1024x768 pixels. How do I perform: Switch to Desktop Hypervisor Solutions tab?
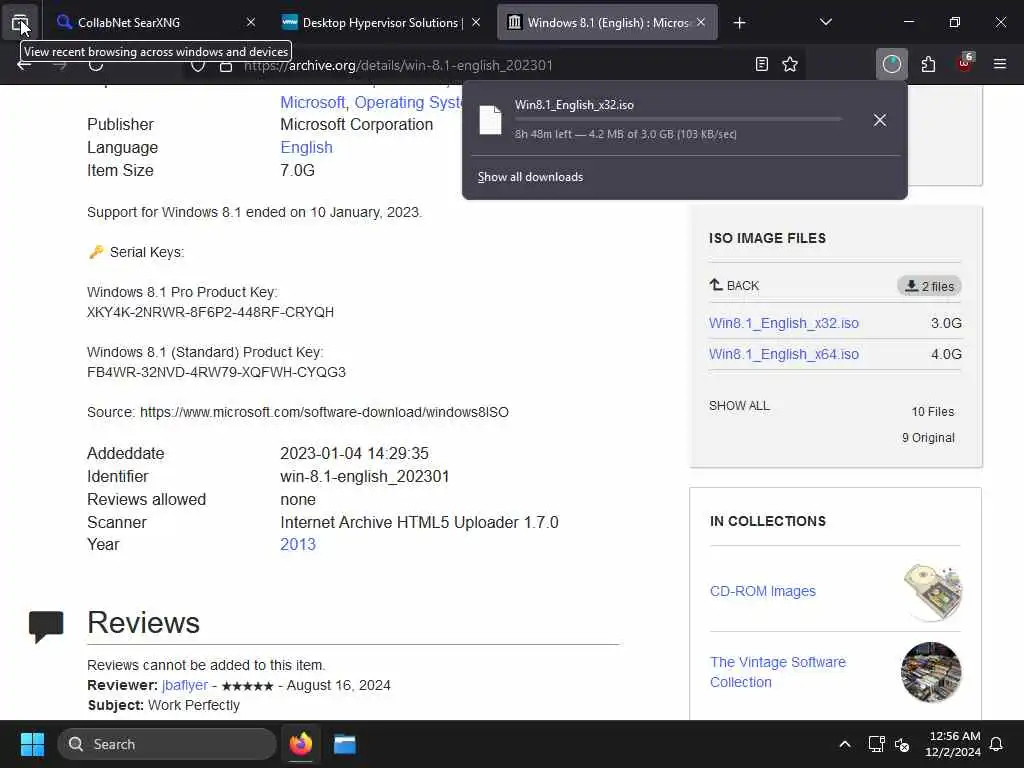[382, 23]
